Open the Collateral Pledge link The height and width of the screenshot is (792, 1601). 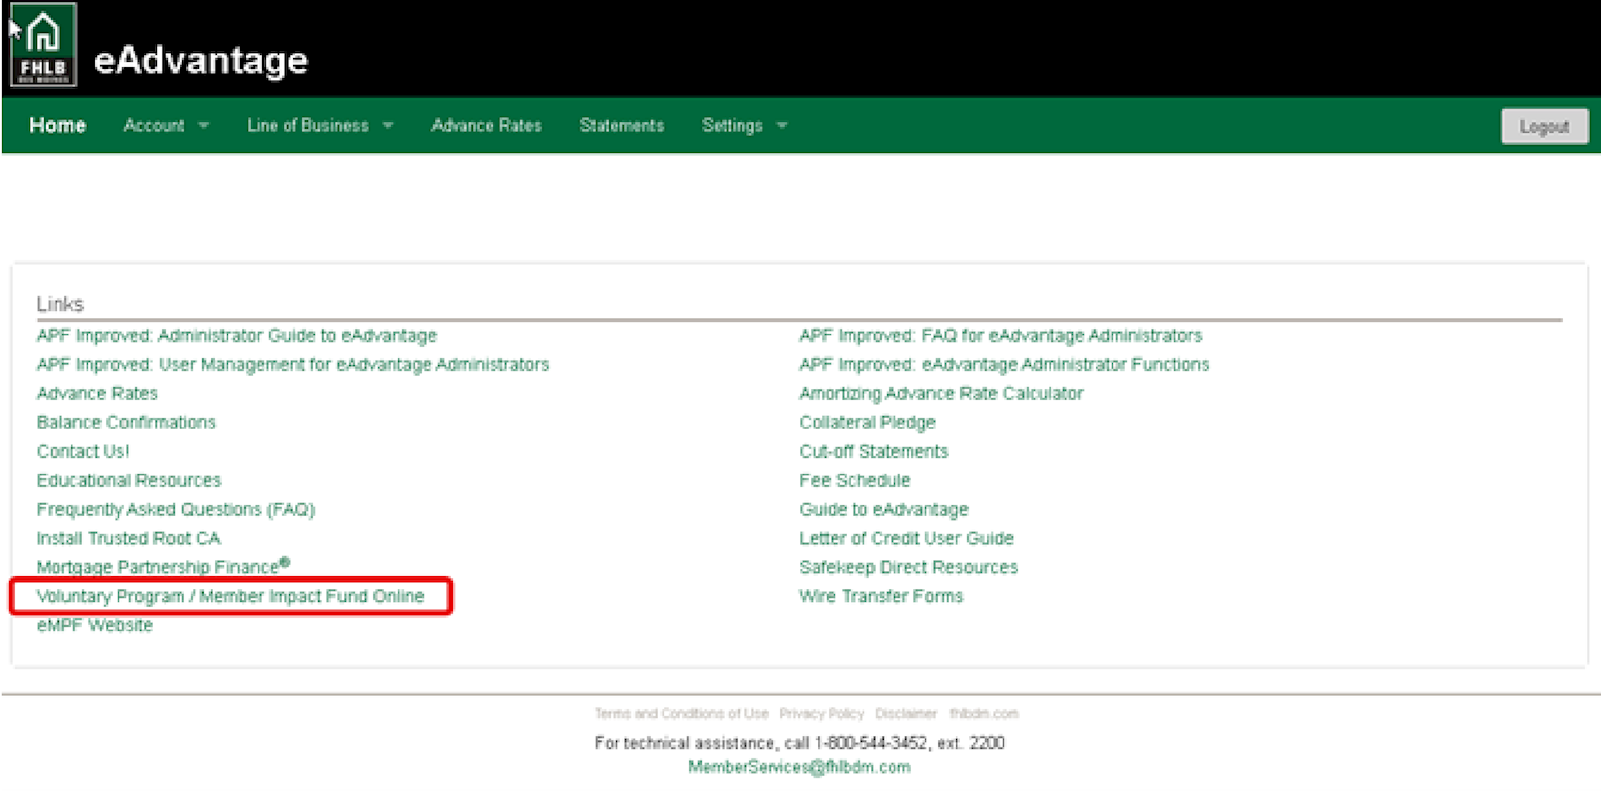pyautogui.click(x=867, y=422)
